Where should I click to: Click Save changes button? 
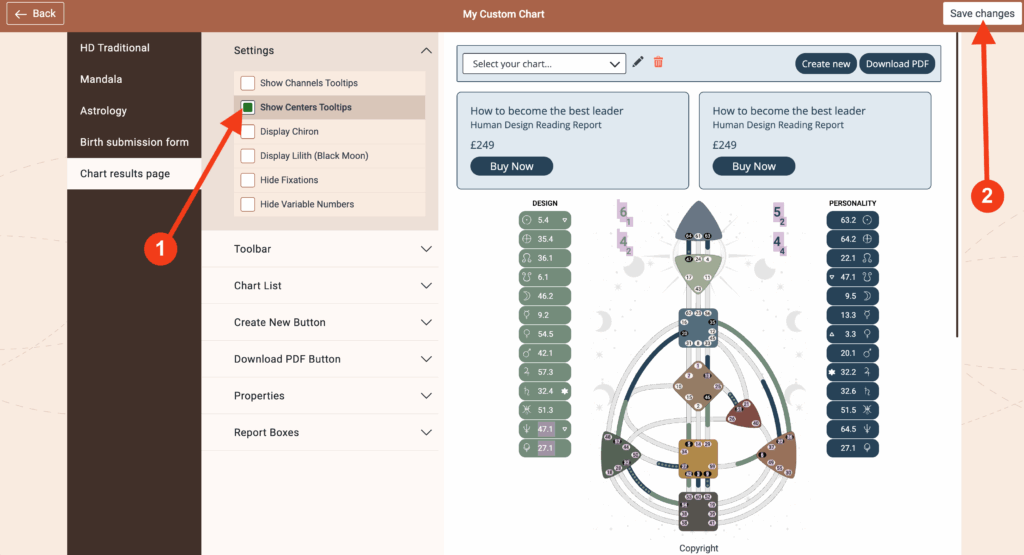click(981, 13)
